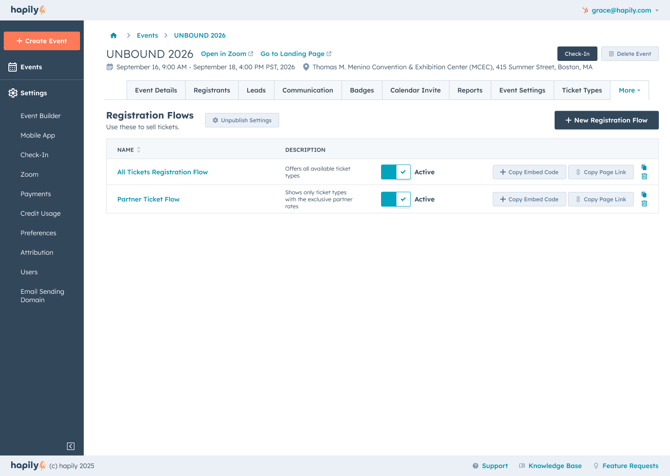Open the More tab dropdown
The image size is (670, 476).
629,90
